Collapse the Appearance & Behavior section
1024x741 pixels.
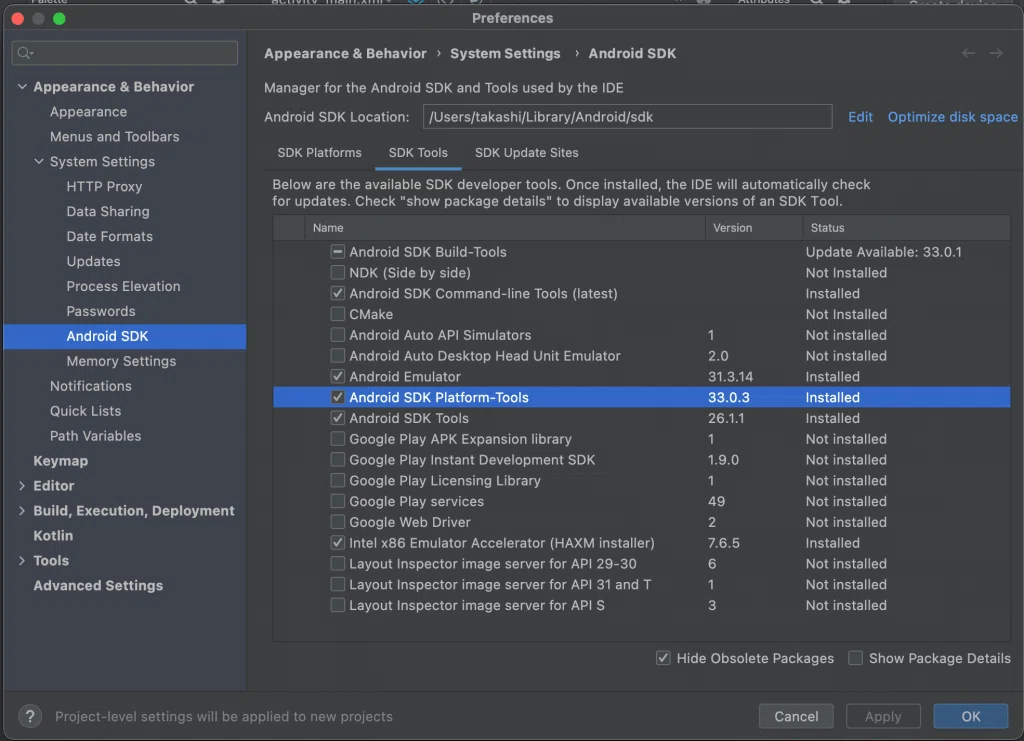(x=22, y=86)
